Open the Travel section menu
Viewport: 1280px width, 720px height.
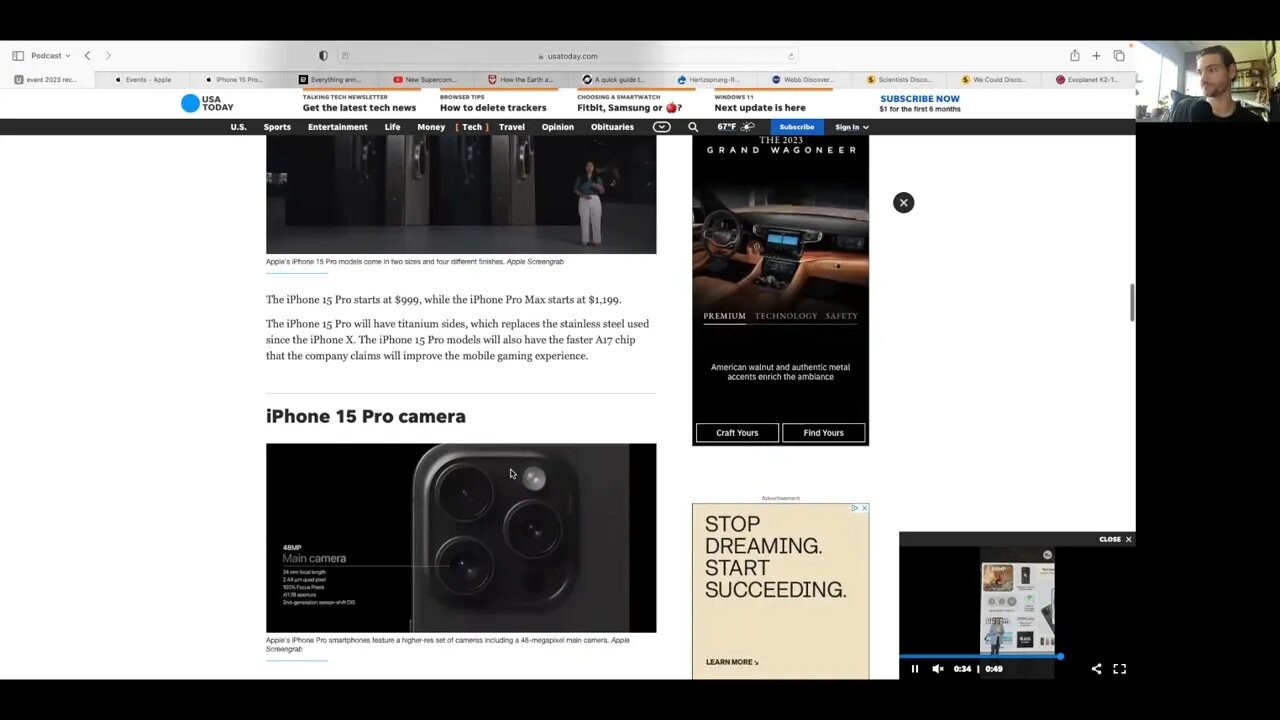[512, 127]
